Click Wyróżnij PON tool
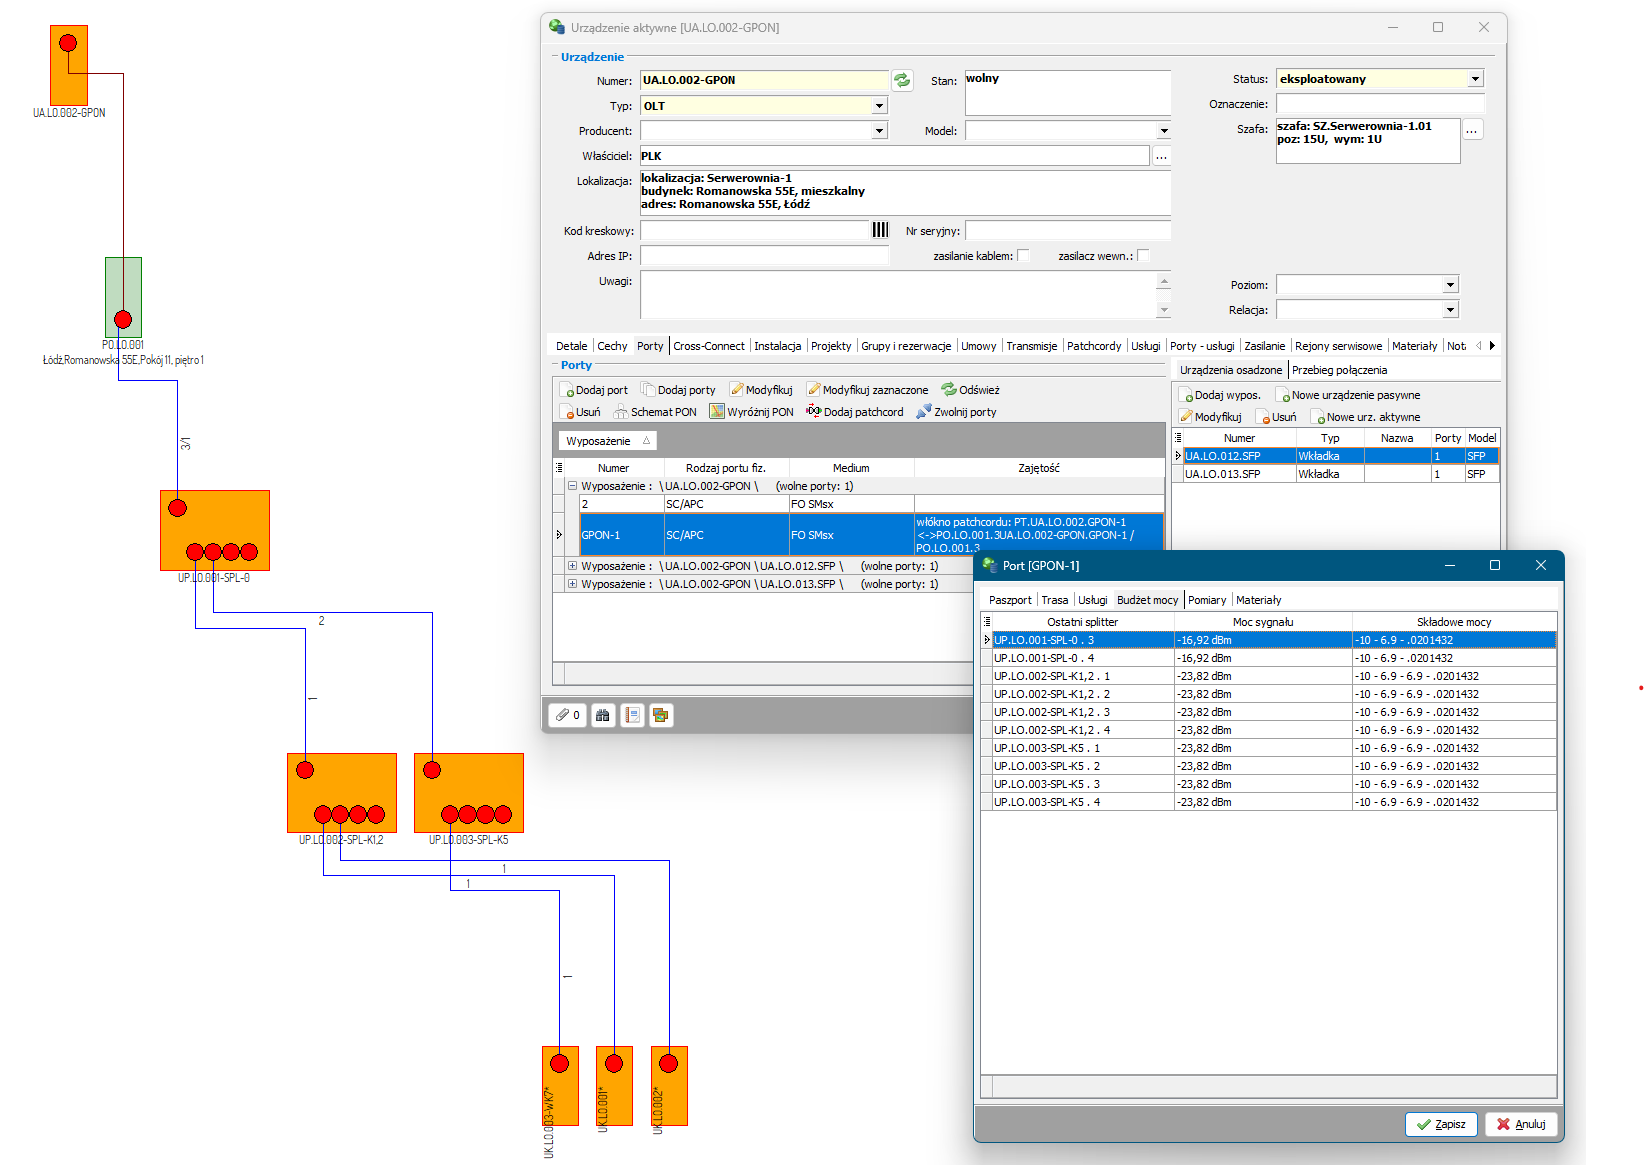Viewport: 1644px width, 1165px height. coord(751,412)
